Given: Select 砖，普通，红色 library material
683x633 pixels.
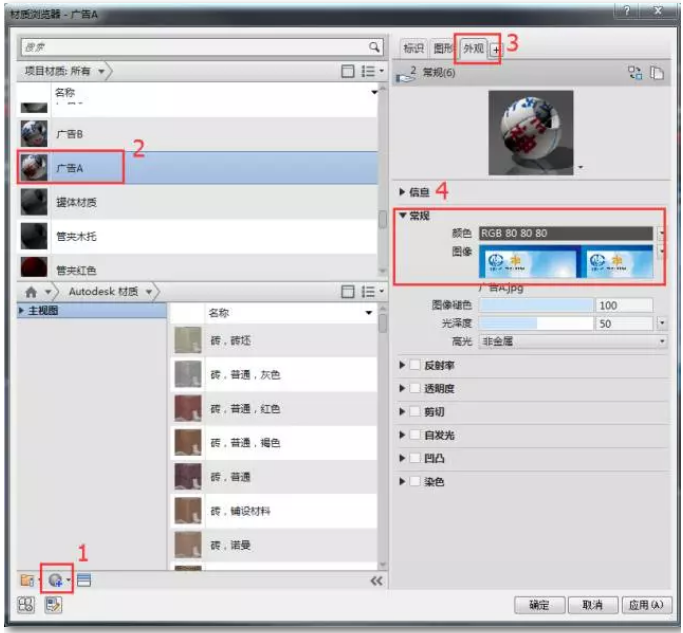Looking at the screenshot, I should point(274,409).
